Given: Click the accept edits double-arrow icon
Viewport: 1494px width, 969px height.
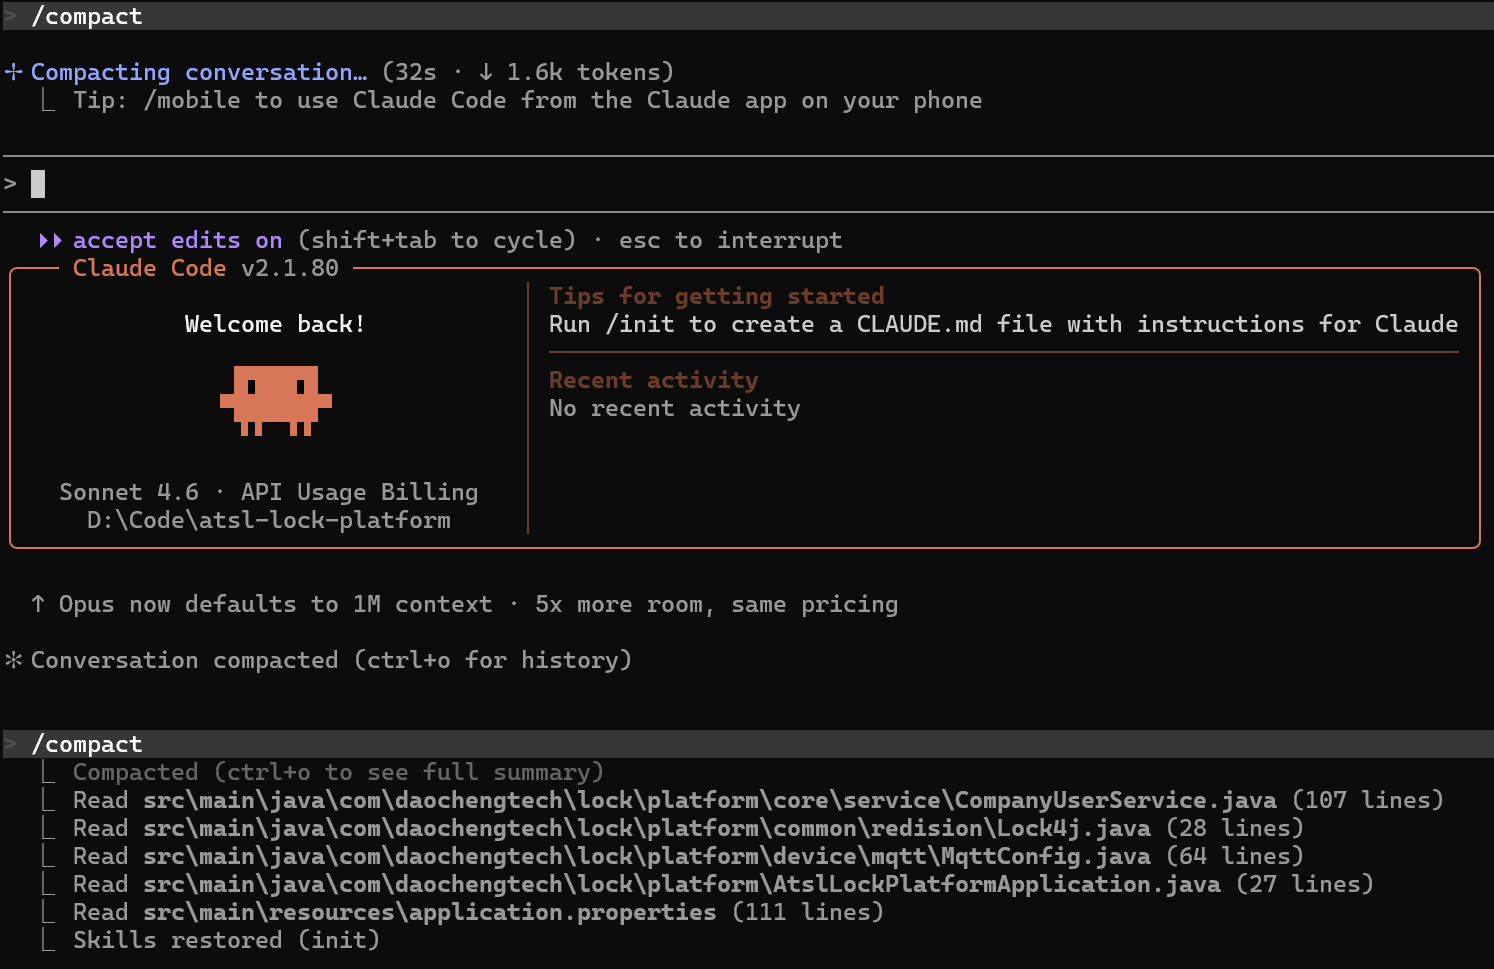Looking at the screenshot, I should (50, 241).
